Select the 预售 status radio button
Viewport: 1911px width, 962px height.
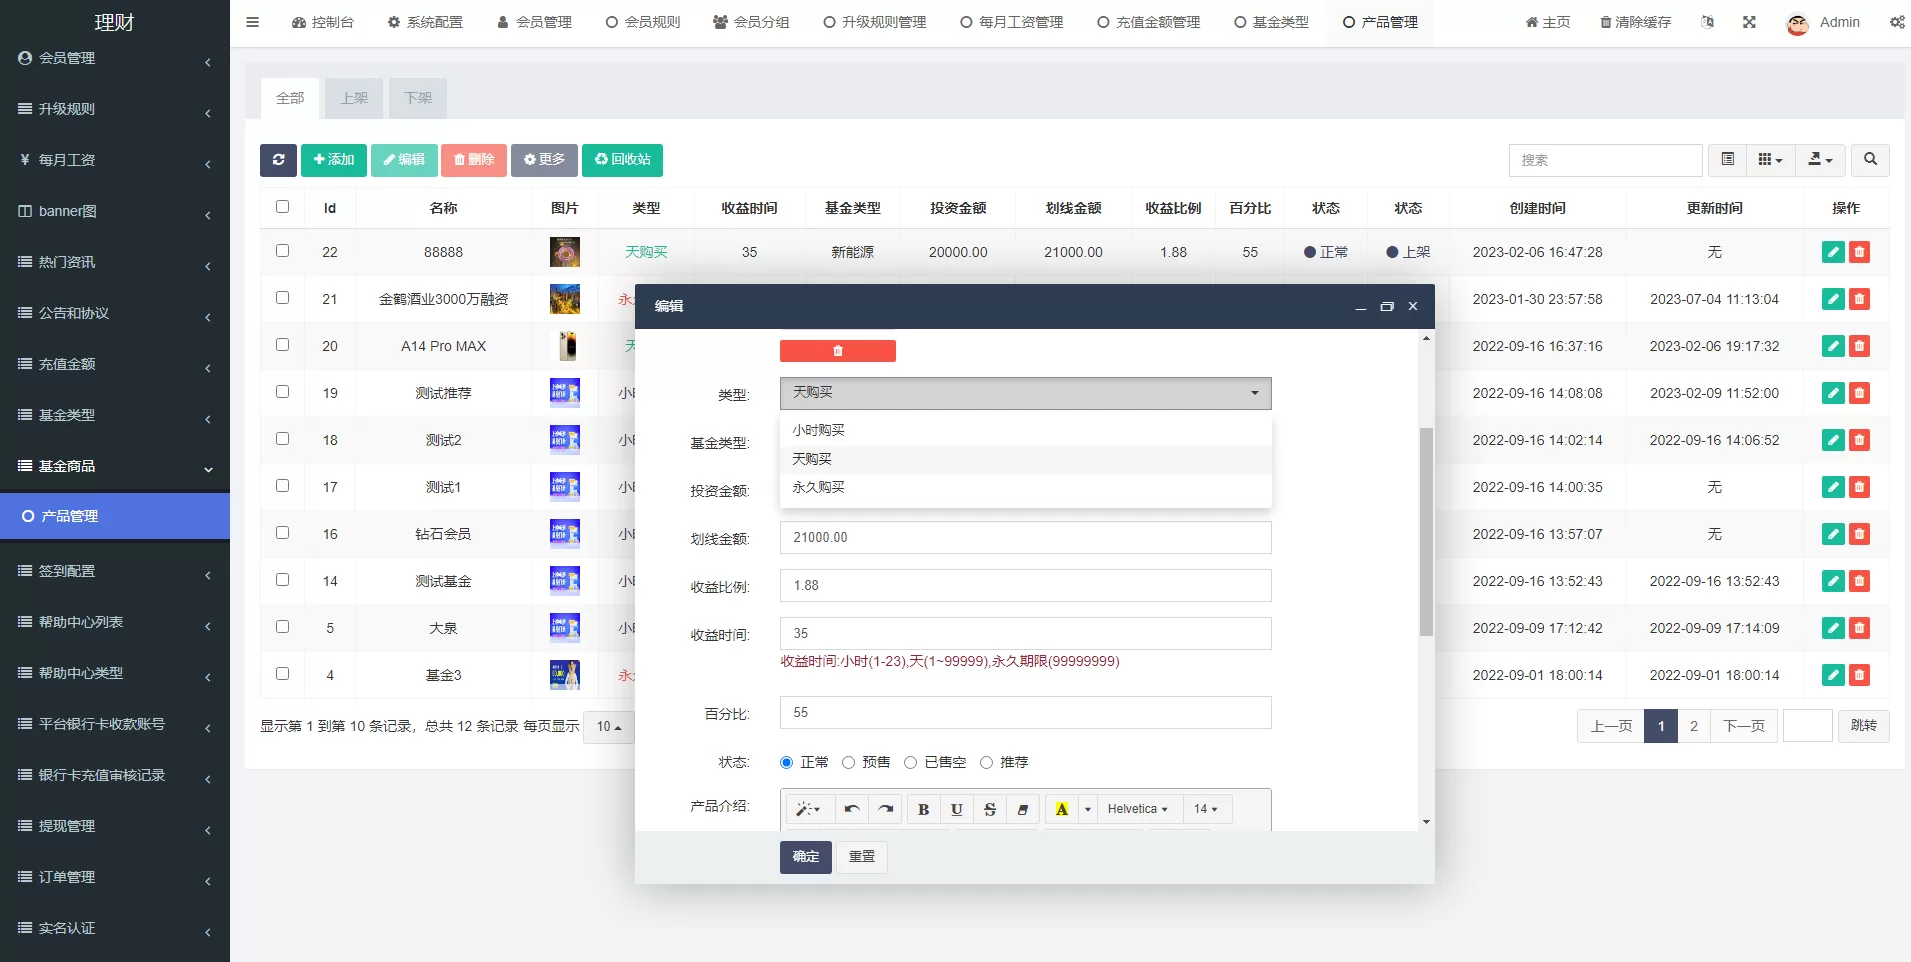(848, 763)
